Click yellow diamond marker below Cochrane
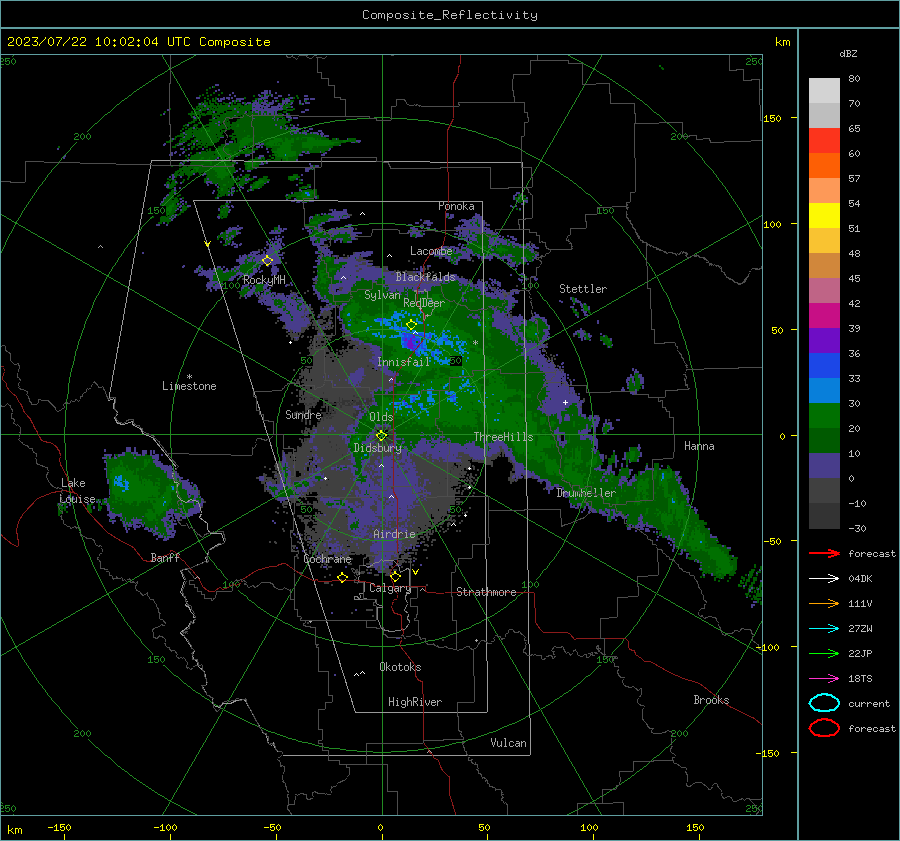Viewport: 900px width, 841px height. coord(343,577)
